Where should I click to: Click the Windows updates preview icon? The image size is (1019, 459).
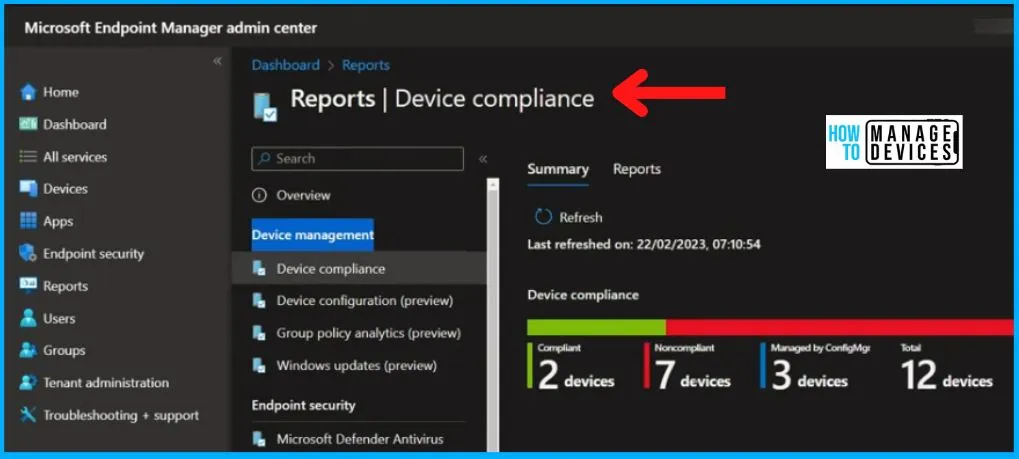pos(259,365)
